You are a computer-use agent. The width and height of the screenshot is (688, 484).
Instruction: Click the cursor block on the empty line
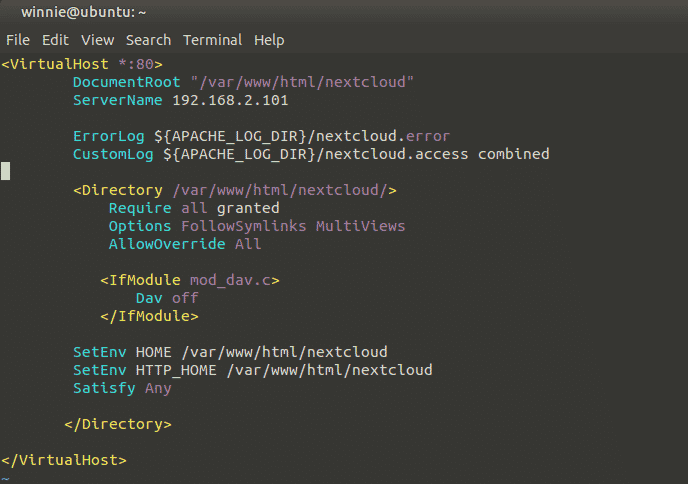pos(6,171)
